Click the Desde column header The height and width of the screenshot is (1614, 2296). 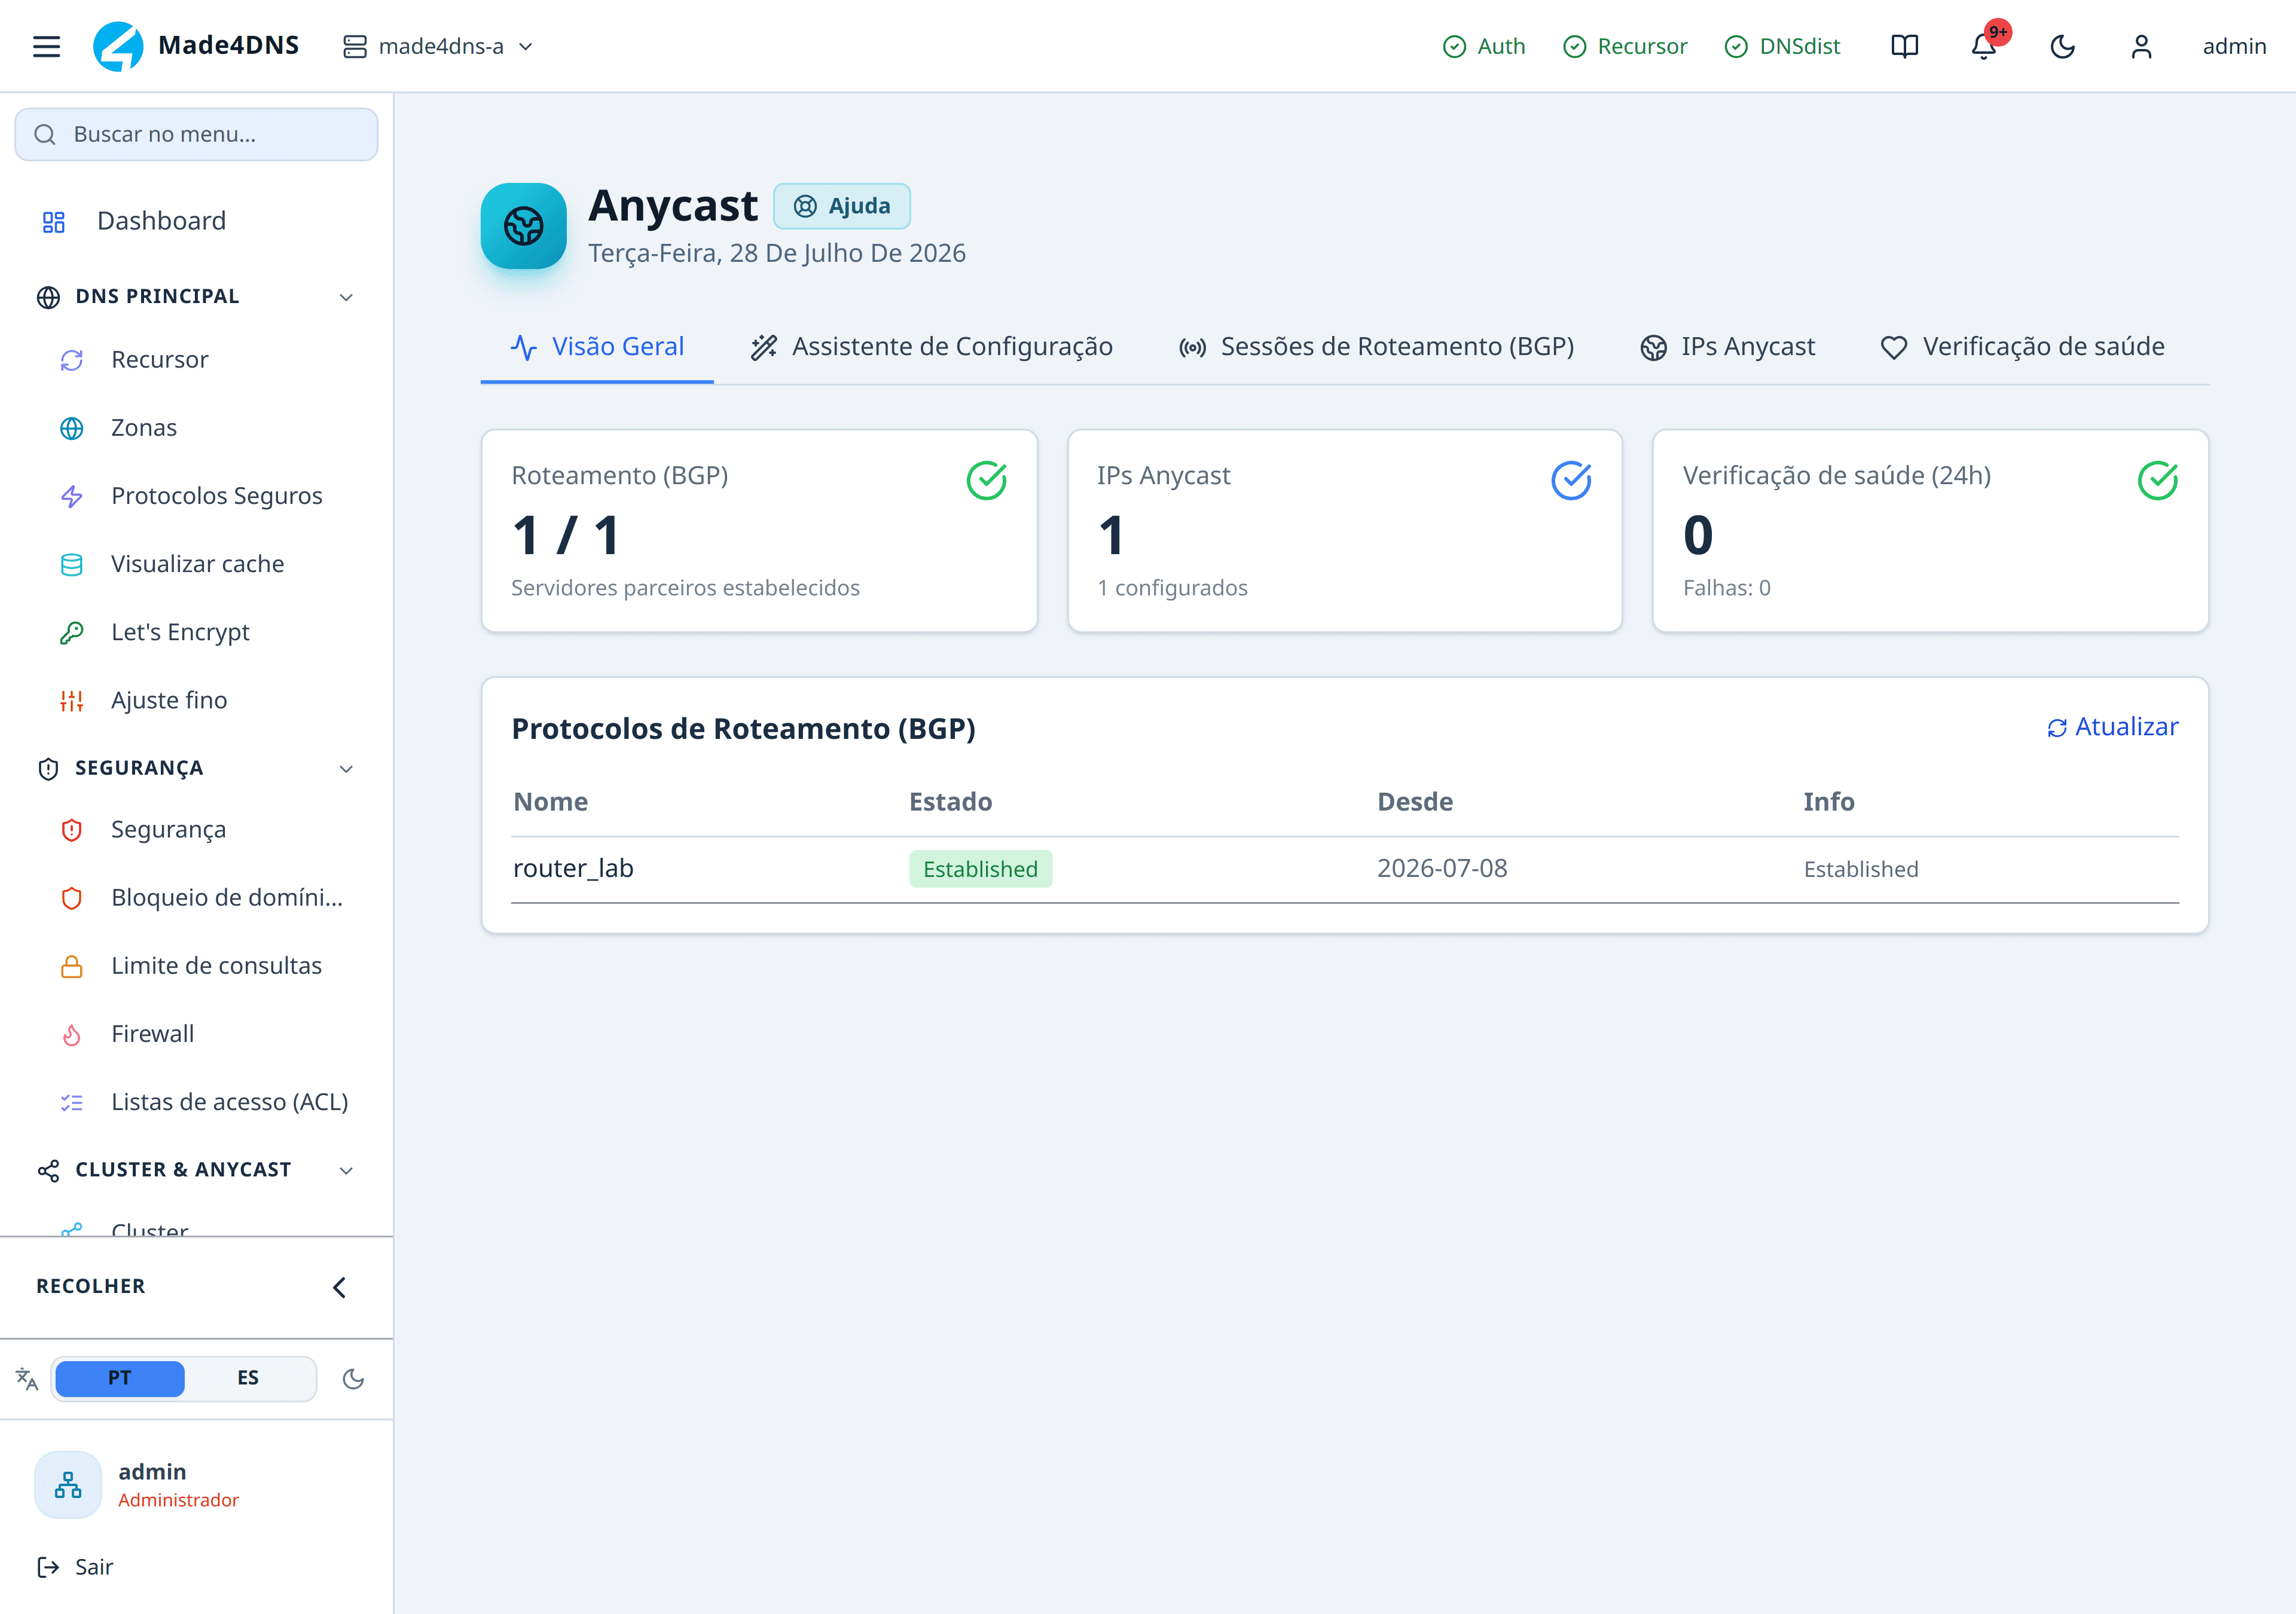1415,802
